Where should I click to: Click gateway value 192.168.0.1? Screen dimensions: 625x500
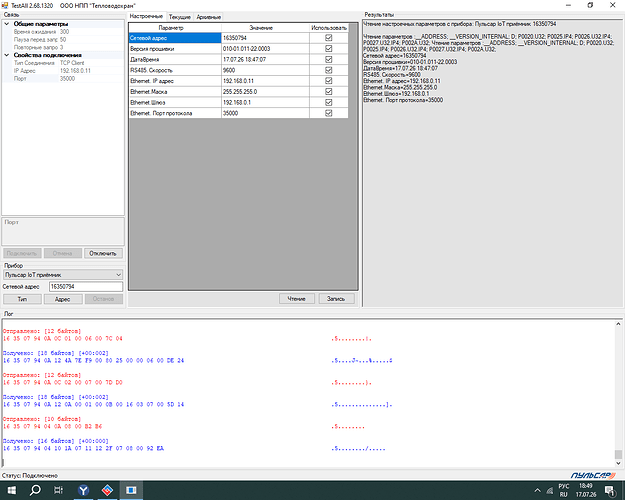click(x=265, y=102)
